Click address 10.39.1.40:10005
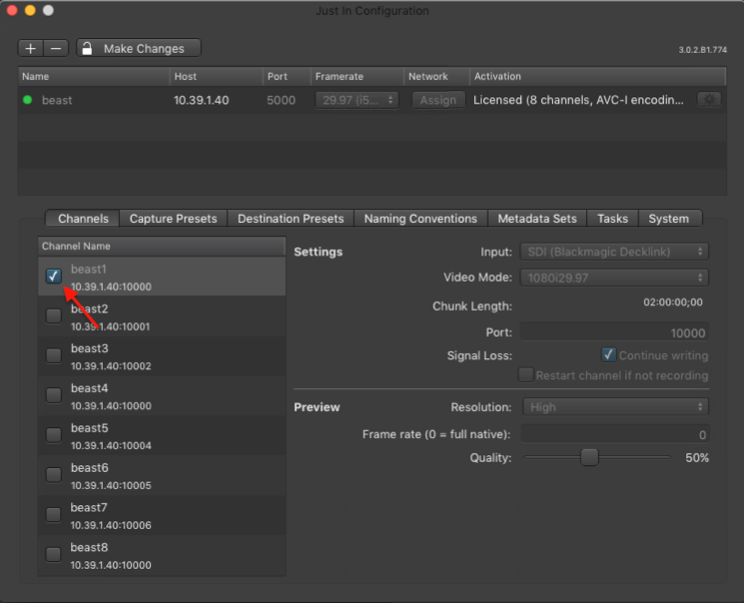744x603 pixels. (x=111, y=486)
